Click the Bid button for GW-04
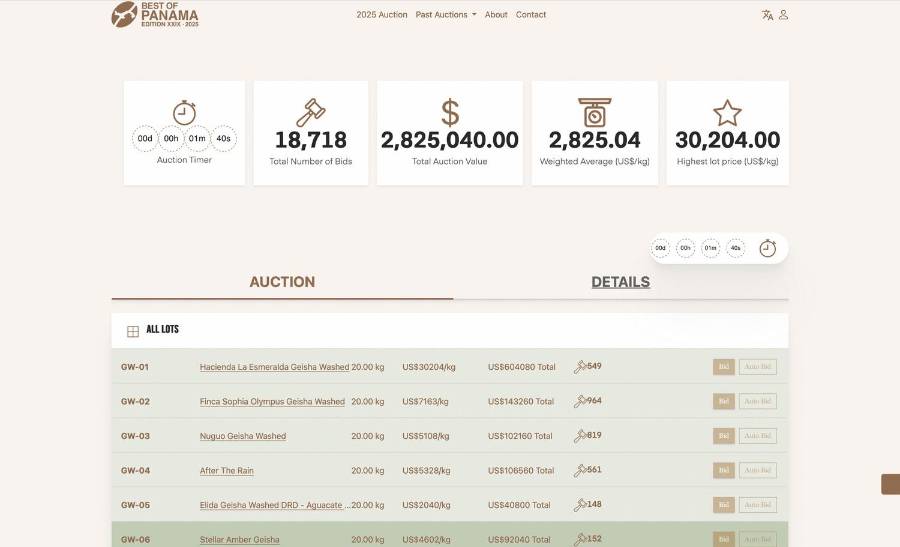Image resolution: width=900 pixels, height=547 pixels. click(x=724, y=470)
